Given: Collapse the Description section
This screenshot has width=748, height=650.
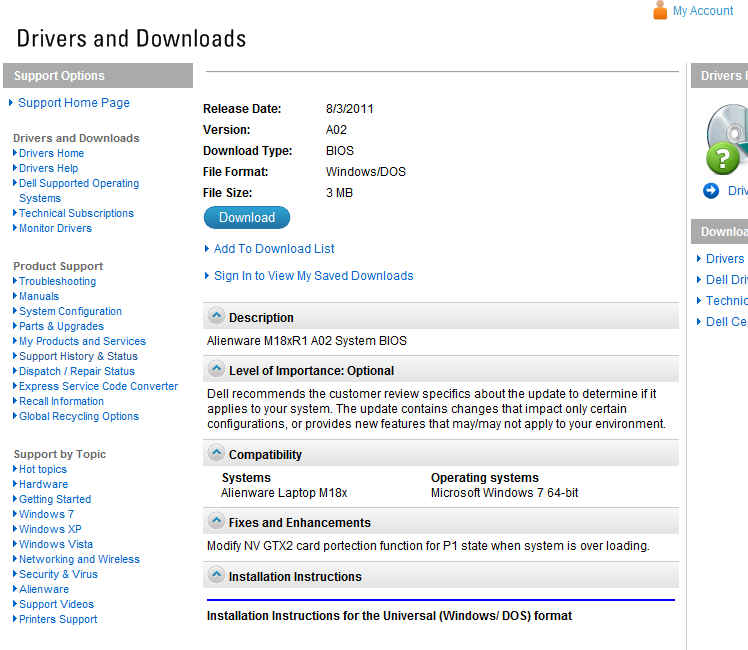Looking at the screenshot, I should pyautogui.click(x=216, y=316).
